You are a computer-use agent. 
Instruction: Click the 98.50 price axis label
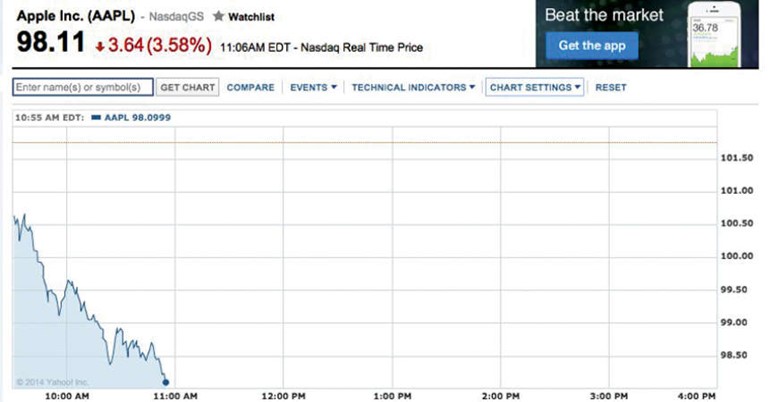pyautogui.click(x=734, y=355)
